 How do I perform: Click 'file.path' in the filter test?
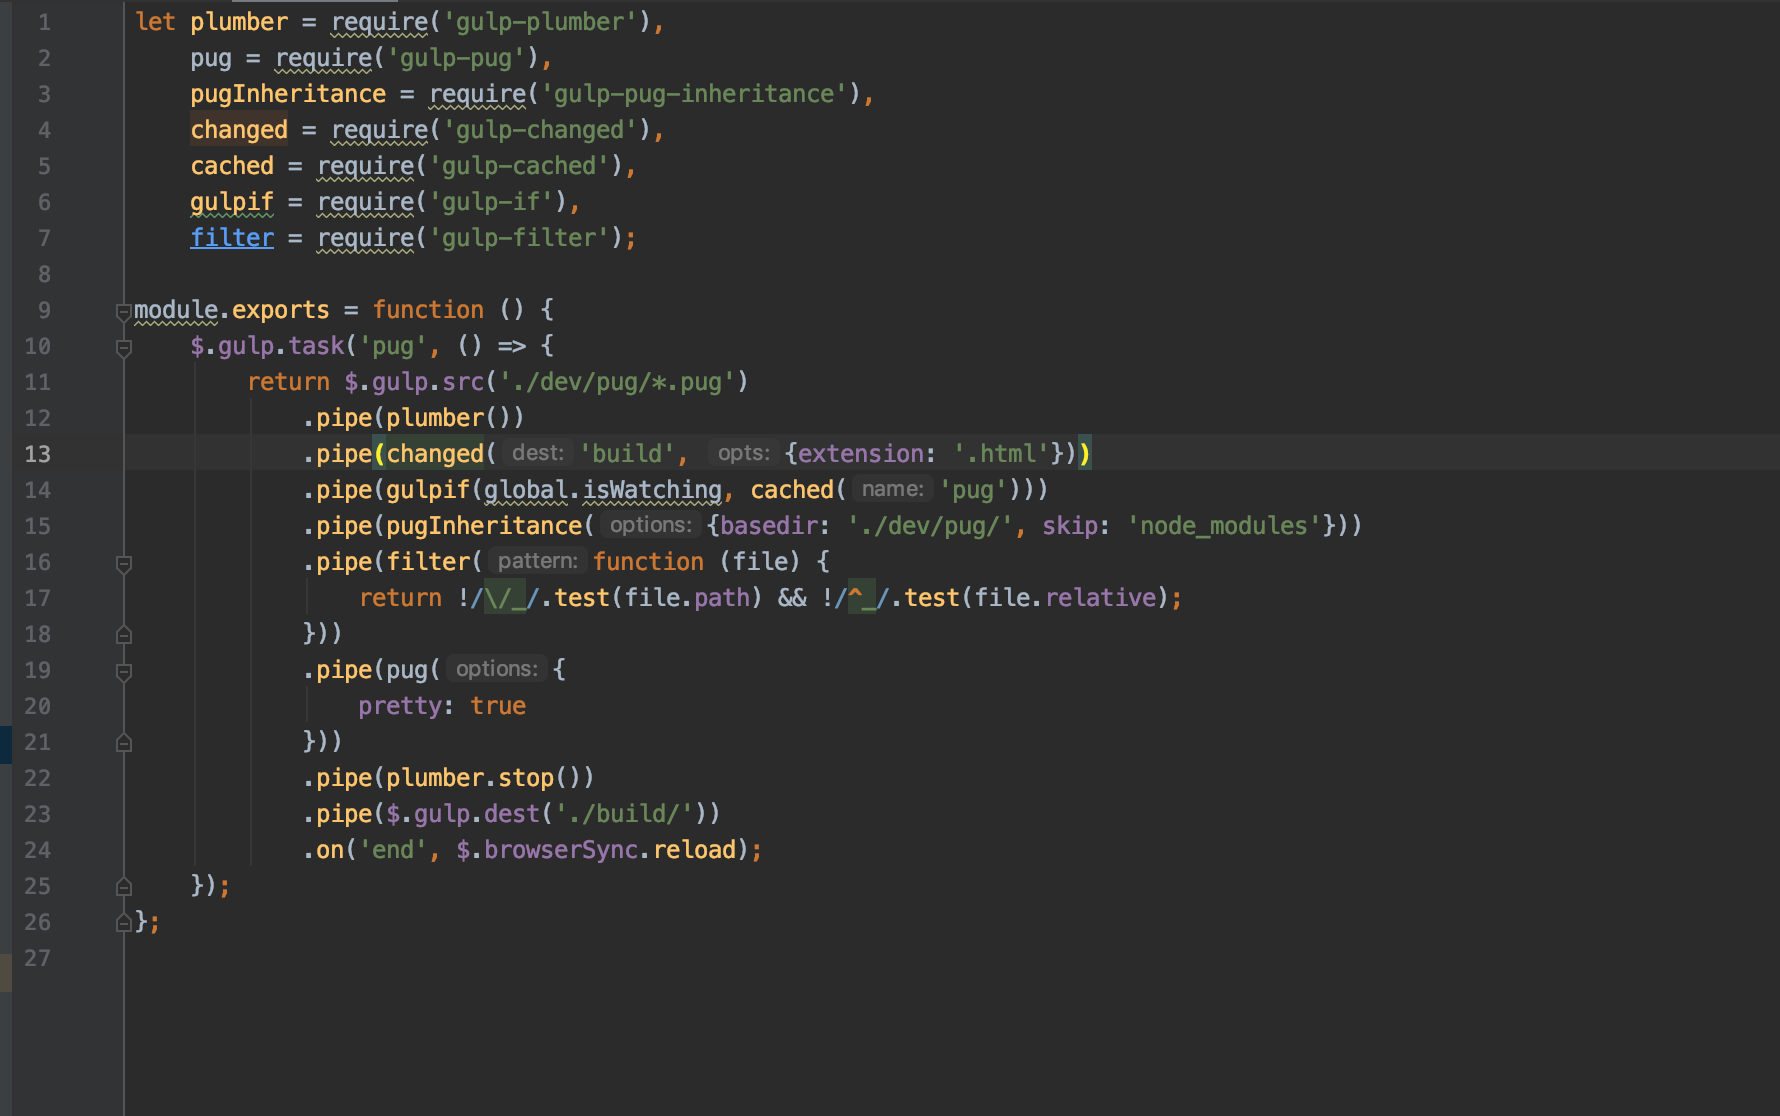pyautogui.click(x=687, y=598)
